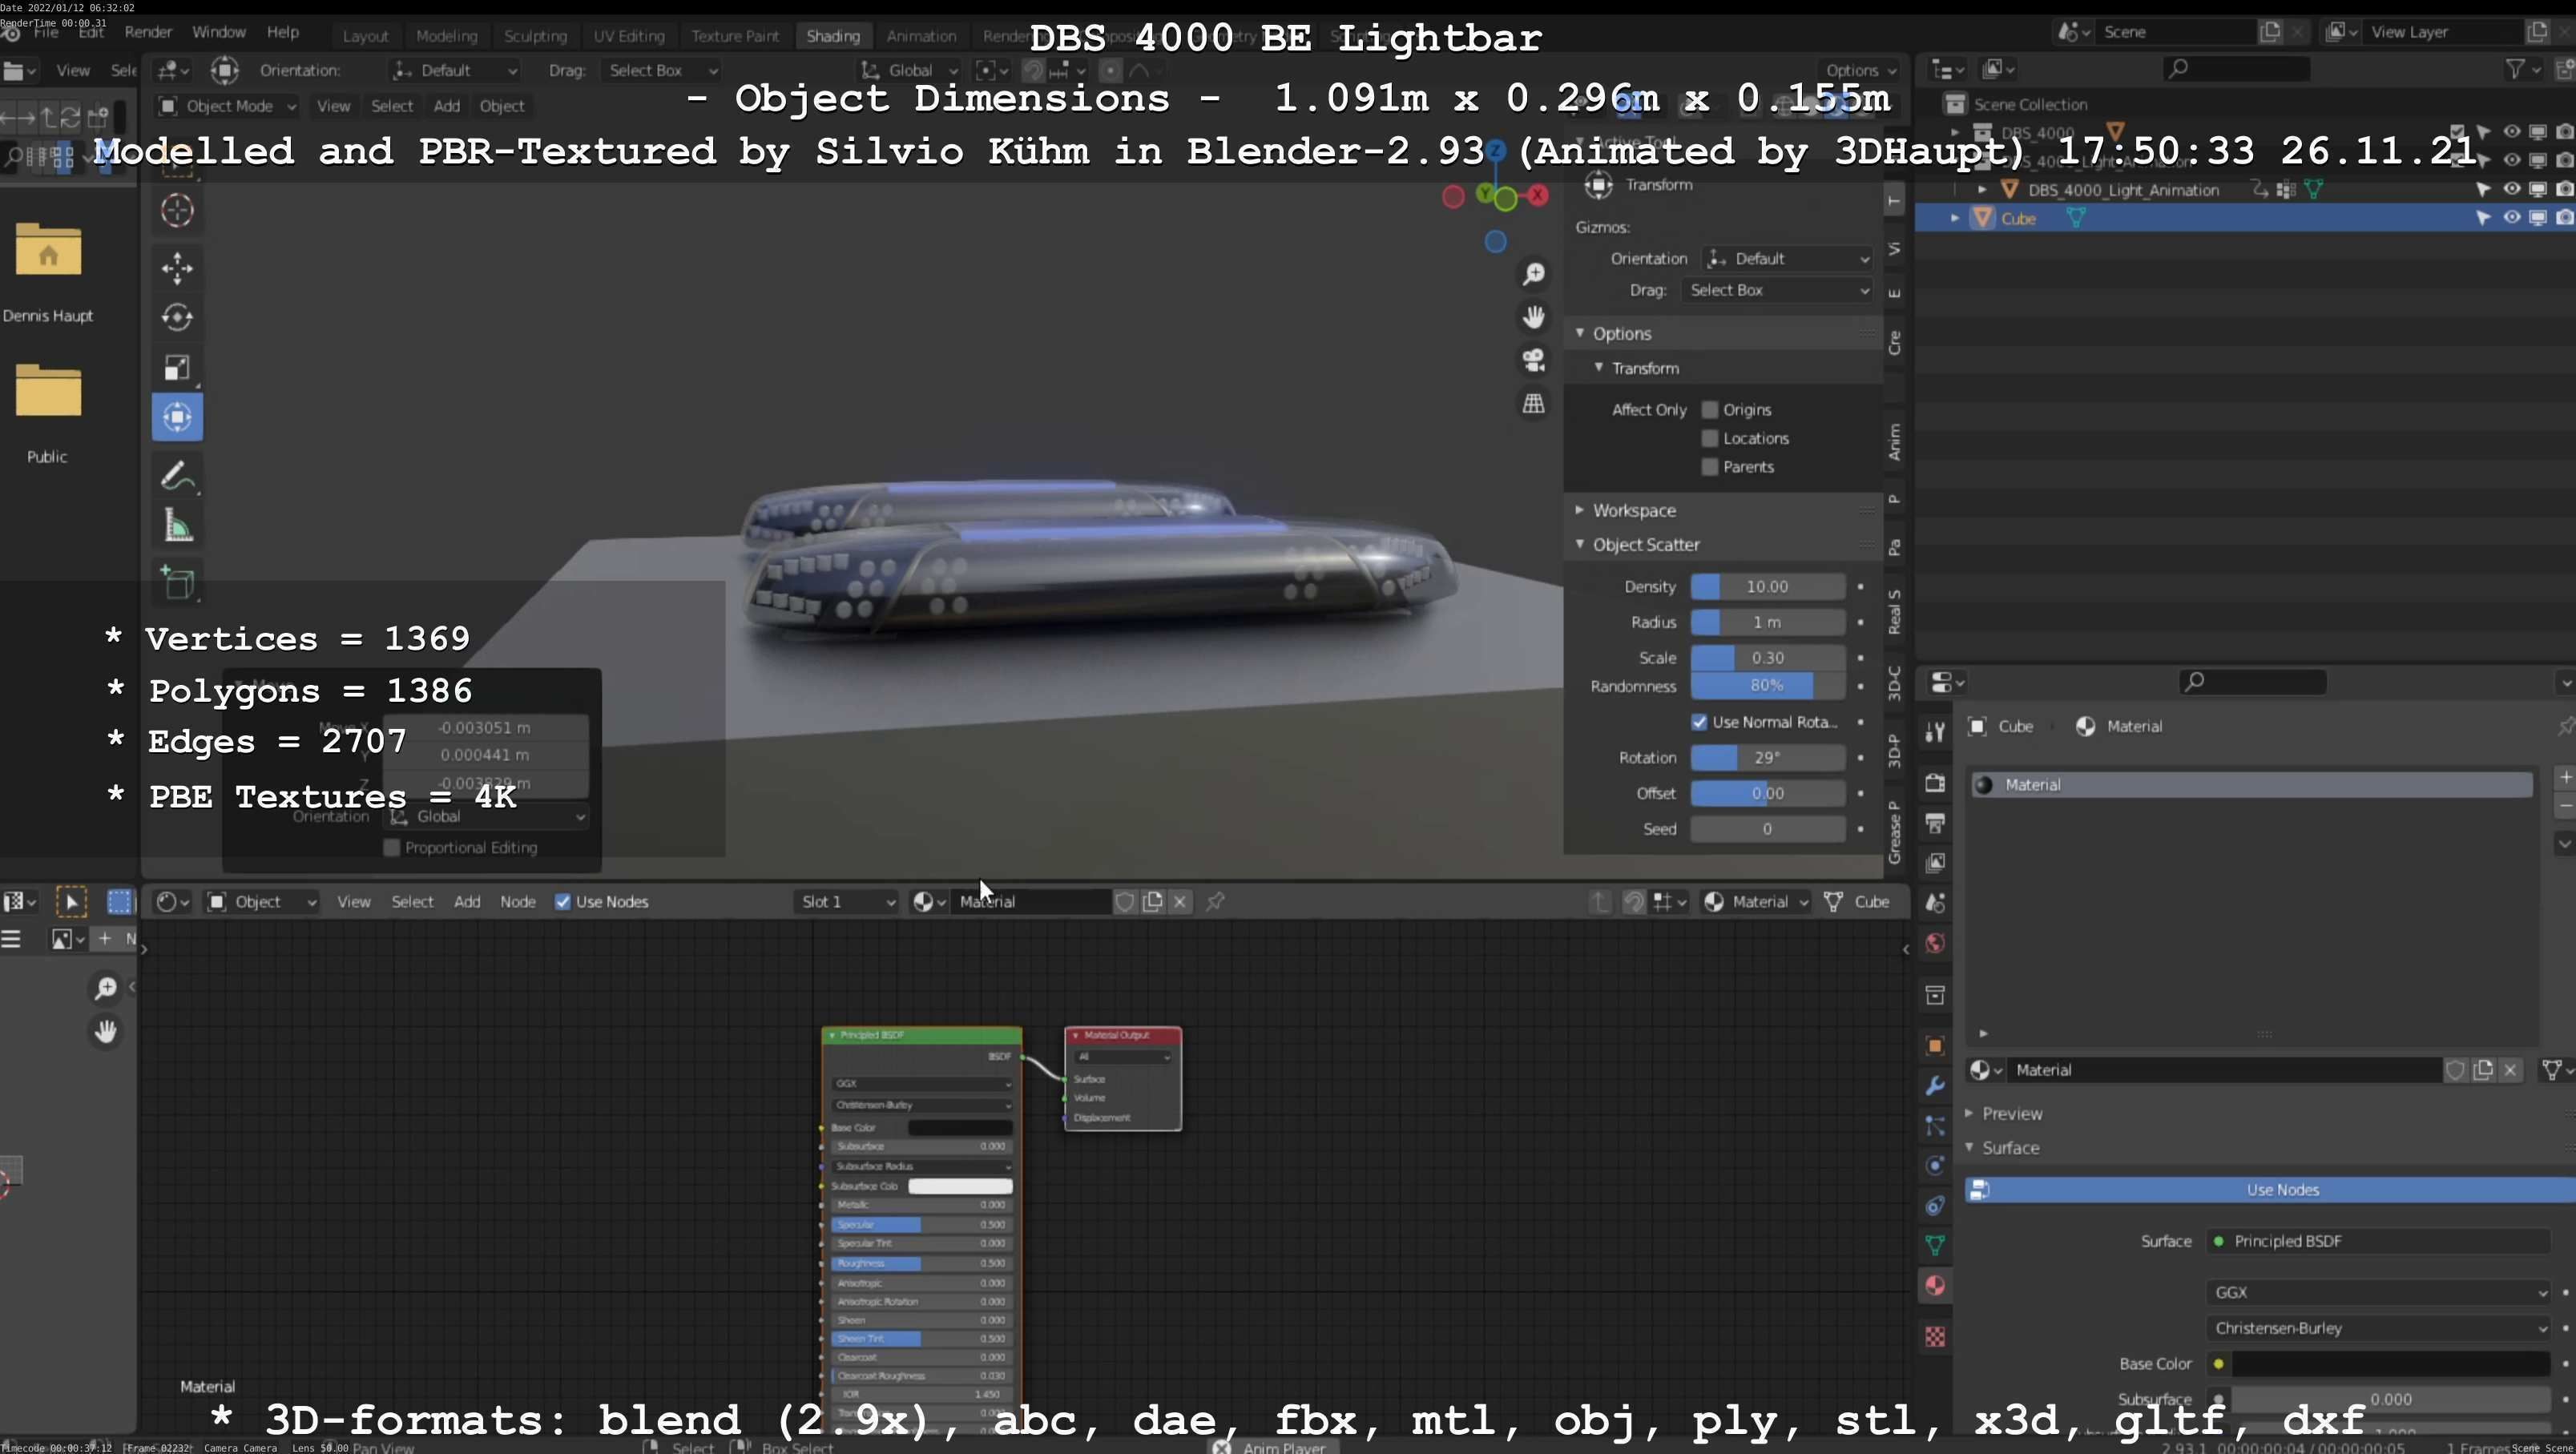The image size is (2576, 1454).
Task: Switch perspective/orthographic grid icon
Action: (x=1533, y=404)
